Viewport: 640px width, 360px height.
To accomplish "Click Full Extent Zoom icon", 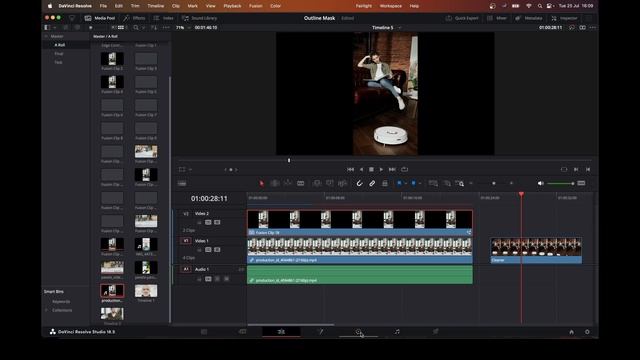I will click(433, 184).
